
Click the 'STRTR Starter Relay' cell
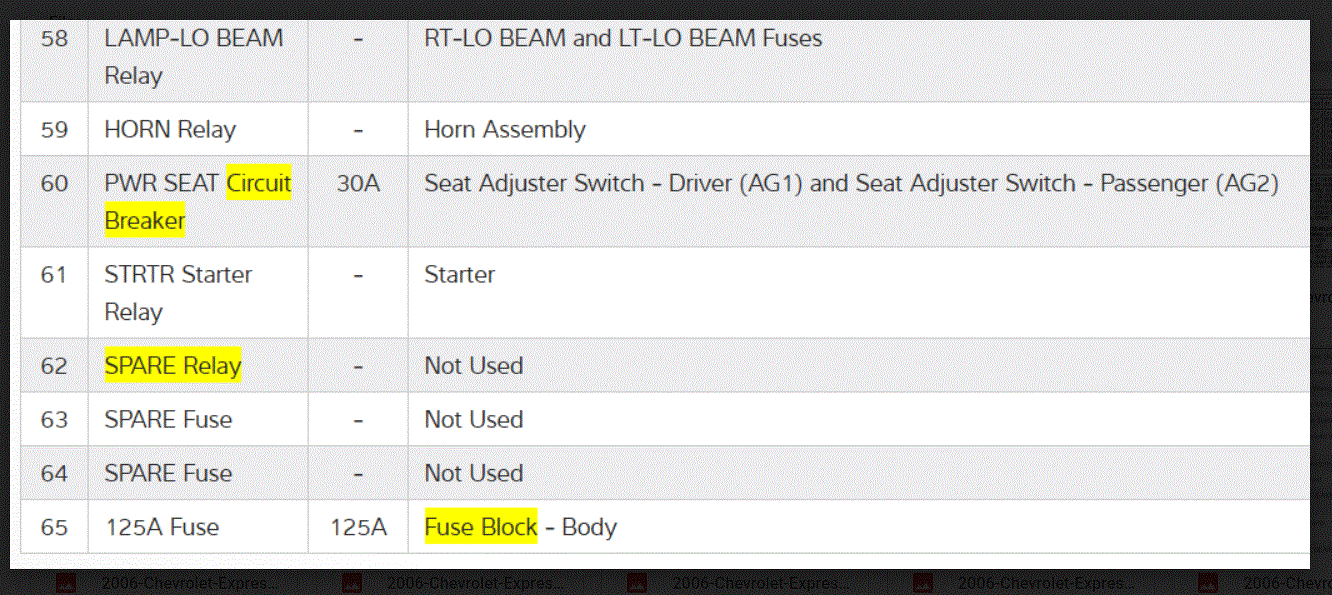pyautogui.click(x=178, y=292)
